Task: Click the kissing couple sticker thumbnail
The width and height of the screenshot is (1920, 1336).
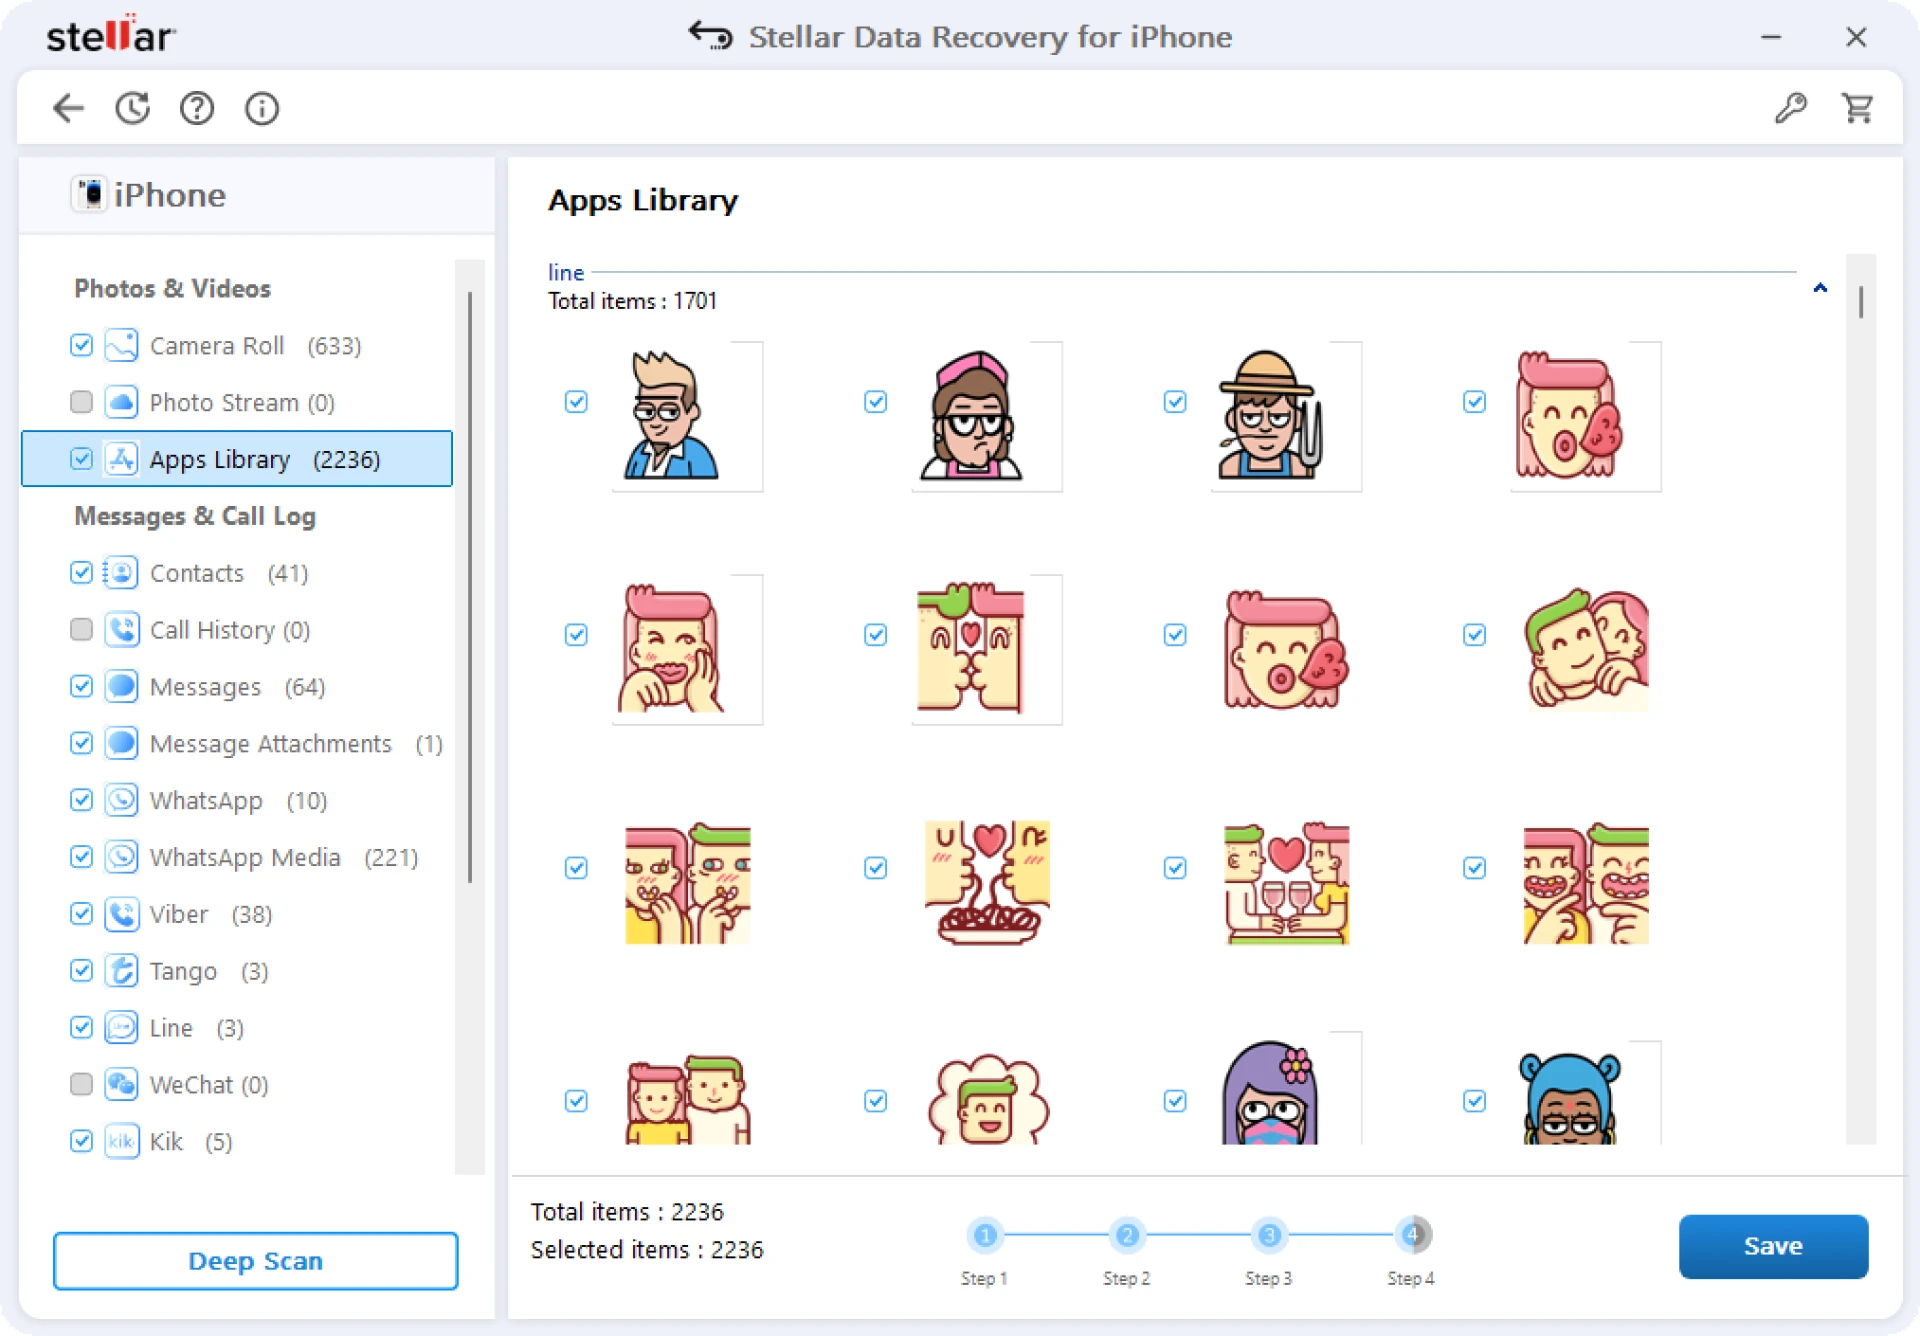Action: 986,649
